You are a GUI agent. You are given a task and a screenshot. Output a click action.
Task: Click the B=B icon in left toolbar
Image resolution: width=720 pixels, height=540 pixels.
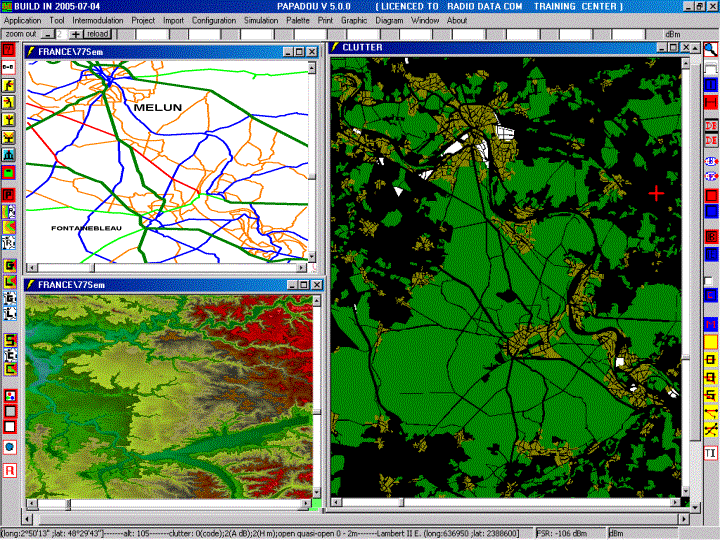coord(9,66)
